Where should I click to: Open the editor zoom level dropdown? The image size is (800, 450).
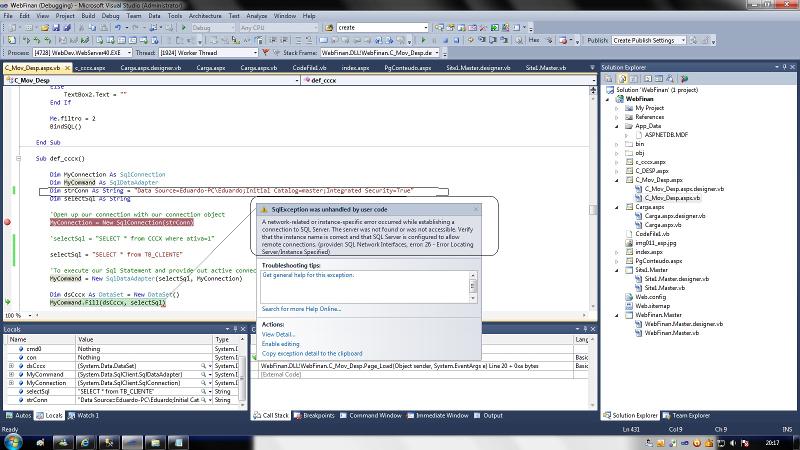click(30, 316)
